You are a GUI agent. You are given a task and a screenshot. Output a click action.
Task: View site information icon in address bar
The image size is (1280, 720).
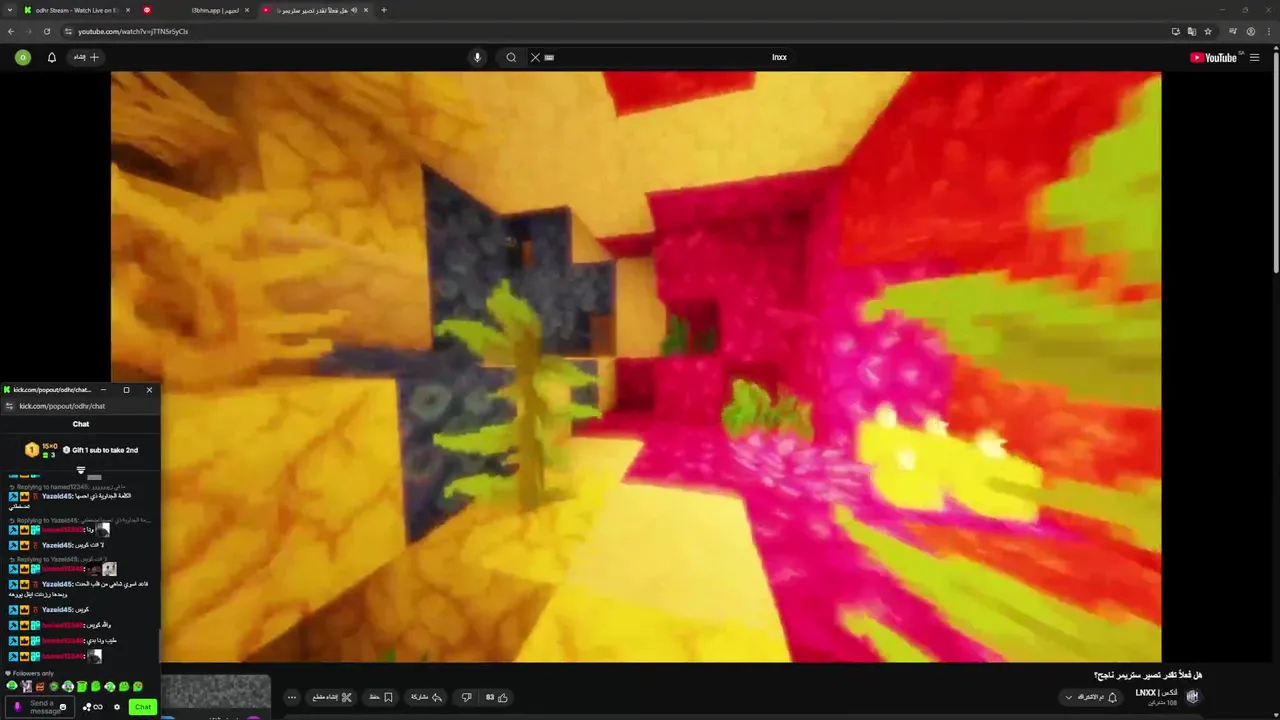click(68, 31)
